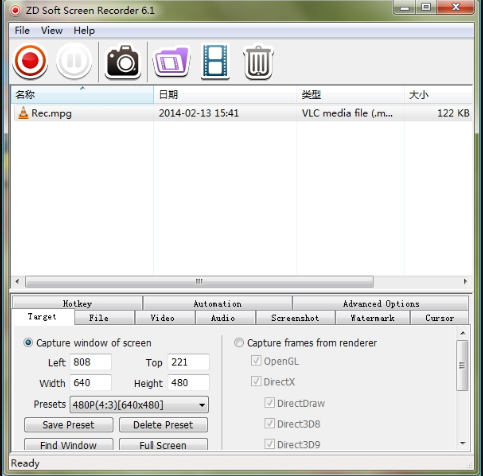Select the Capture window of screen radio button
Screen dimensions: 483x476
(x=28, y=342)
